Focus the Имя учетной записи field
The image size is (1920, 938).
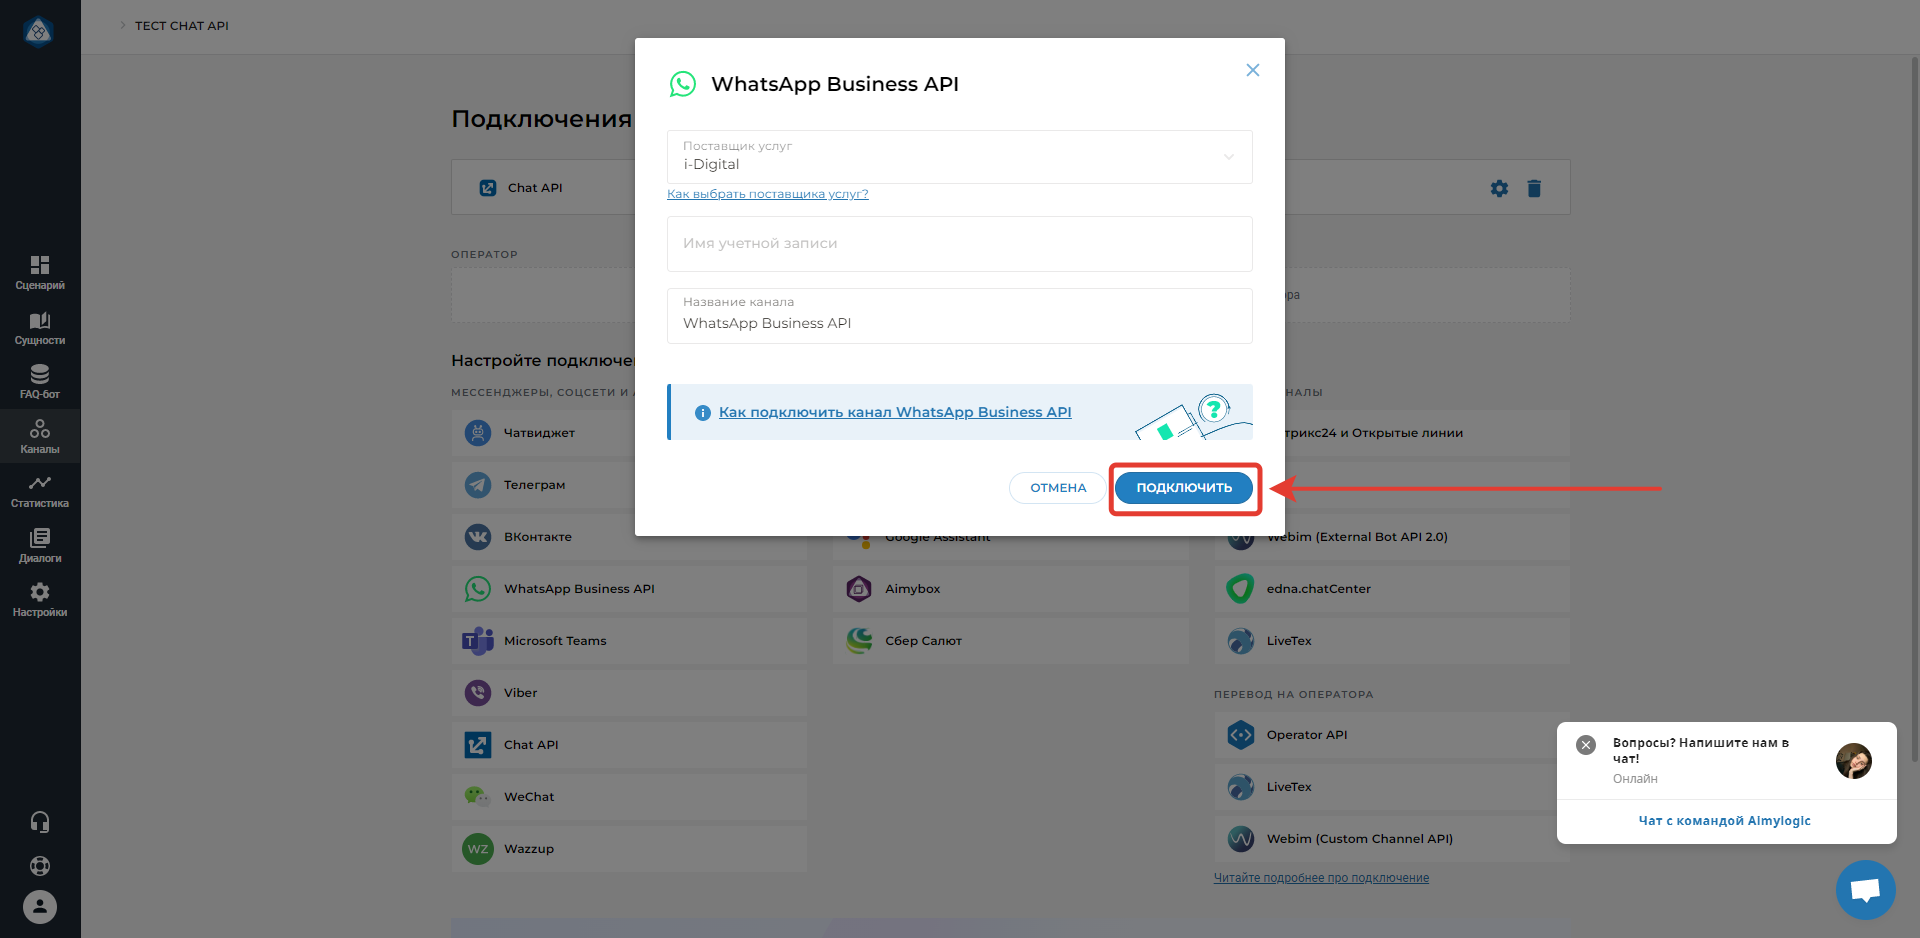pyautogui.click(x=960, y=244)
